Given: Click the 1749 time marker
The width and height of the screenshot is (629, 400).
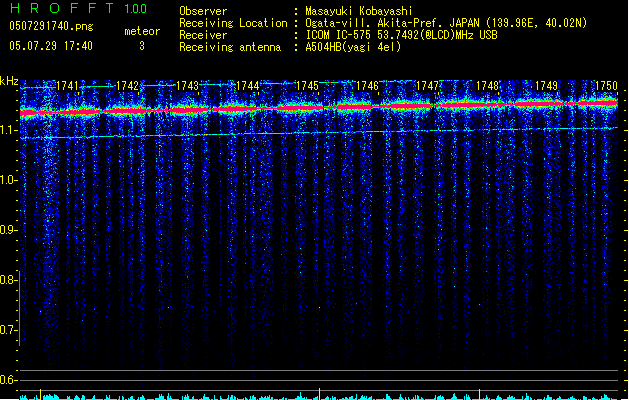Looking at the screenshot, I should pyautogui.click(x=546, y=86).
